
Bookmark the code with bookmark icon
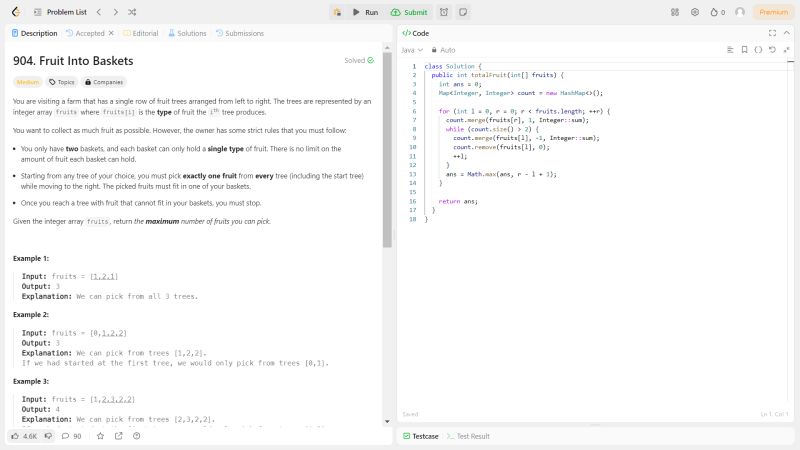click(x=744, y=49)
